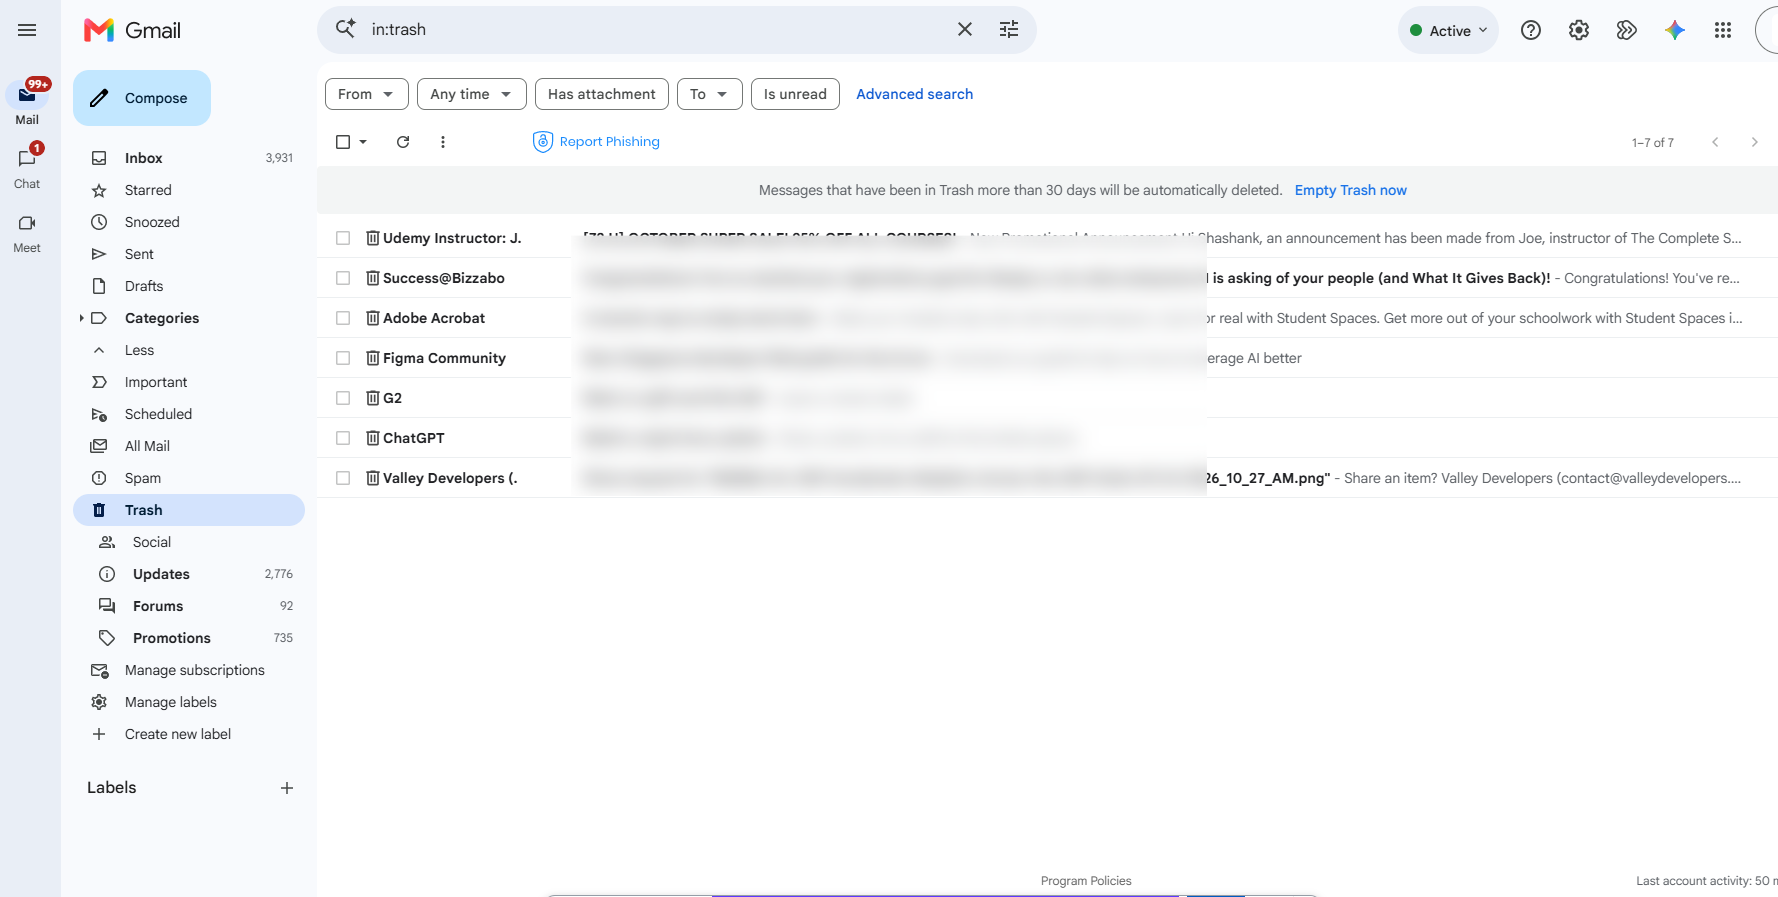Show search options filter icon
This screenshot has height=897, width=1778.
(x=1009, y=30)
